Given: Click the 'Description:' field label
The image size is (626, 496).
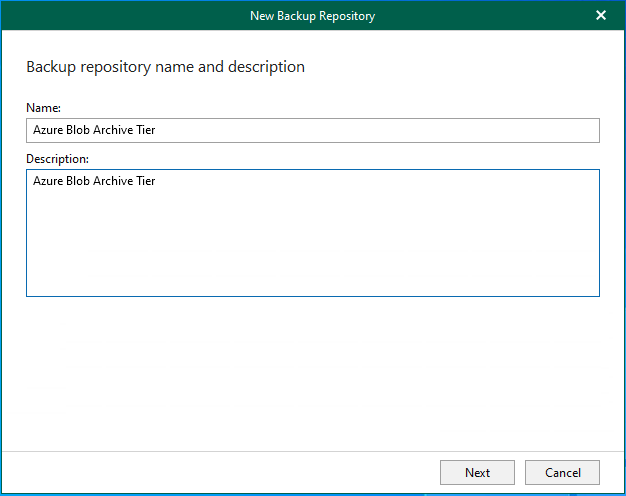Looking at the screenshot, I should click(x=57, y=158).
